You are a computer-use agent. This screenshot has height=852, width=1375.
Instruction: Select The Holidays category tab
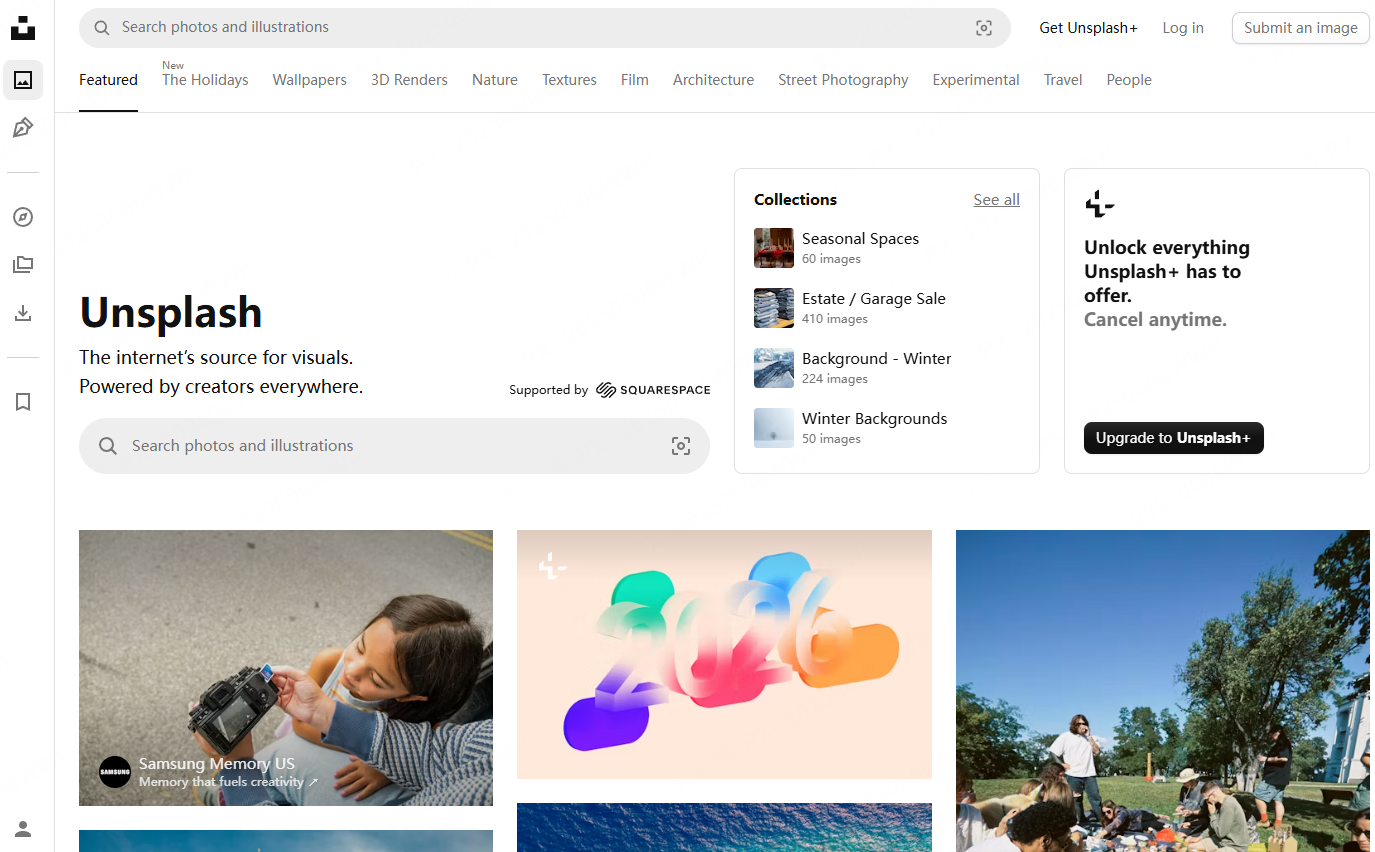click(x=205, y=80)
